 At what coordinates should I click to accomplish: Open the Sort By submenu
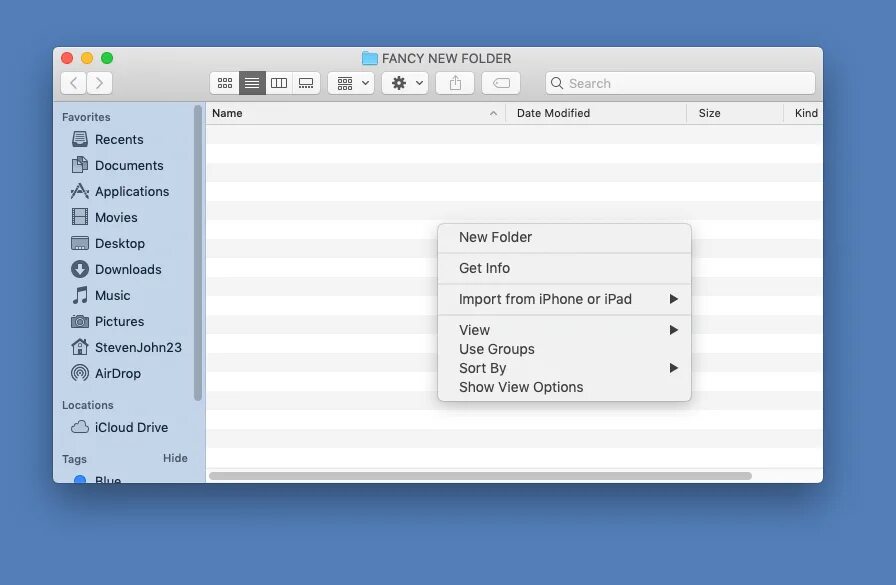564,368
